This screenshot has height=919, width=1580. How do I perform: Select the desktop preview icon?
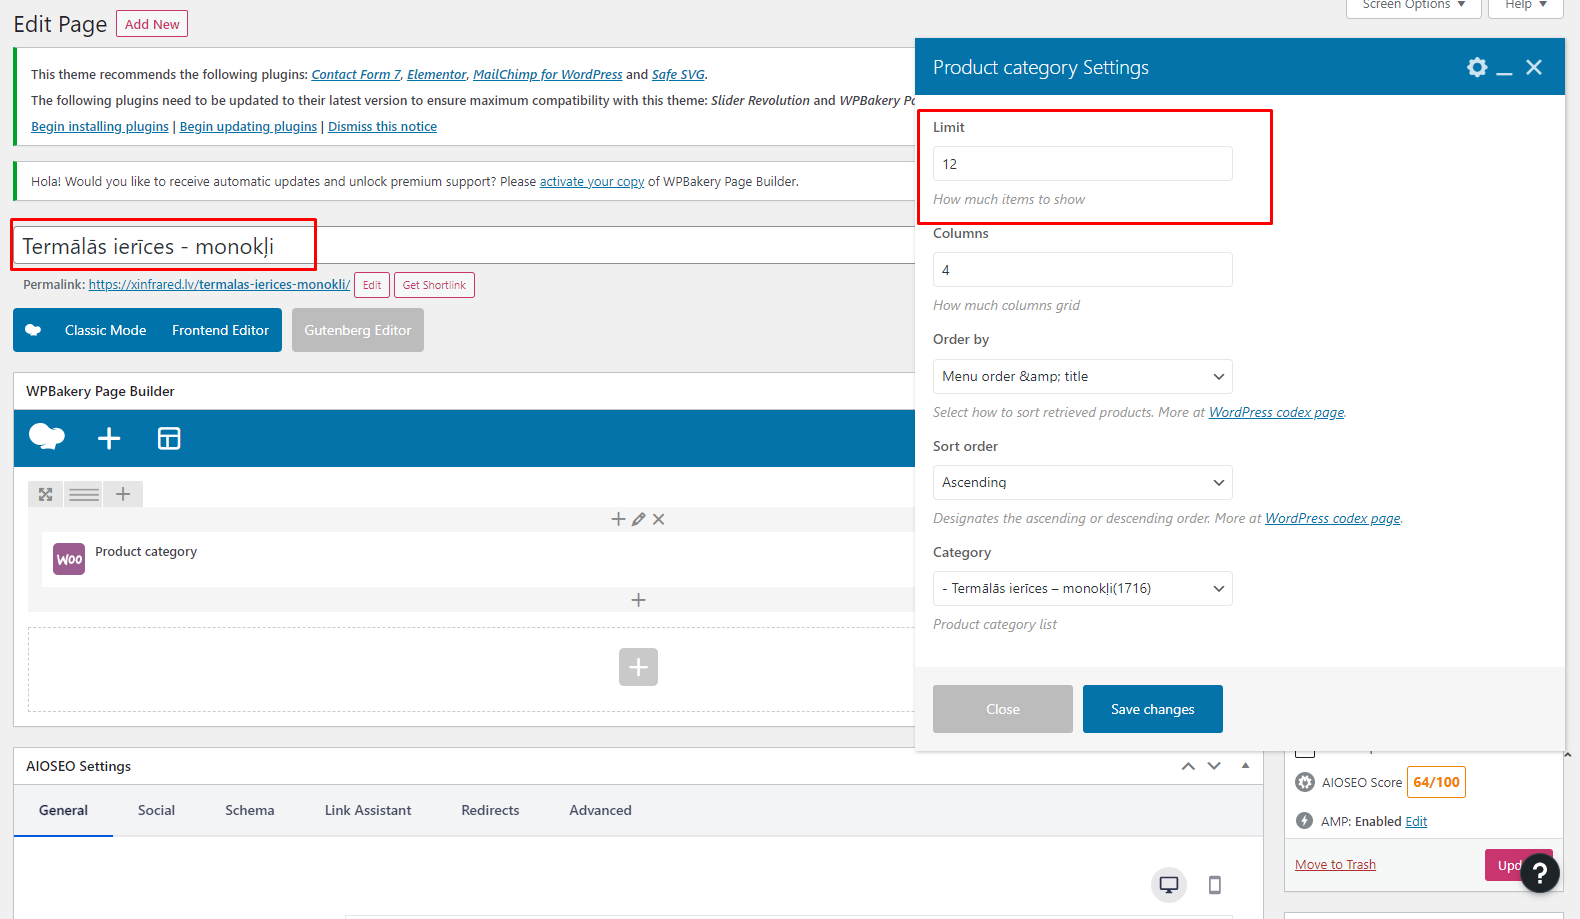tap(1169, 885)
